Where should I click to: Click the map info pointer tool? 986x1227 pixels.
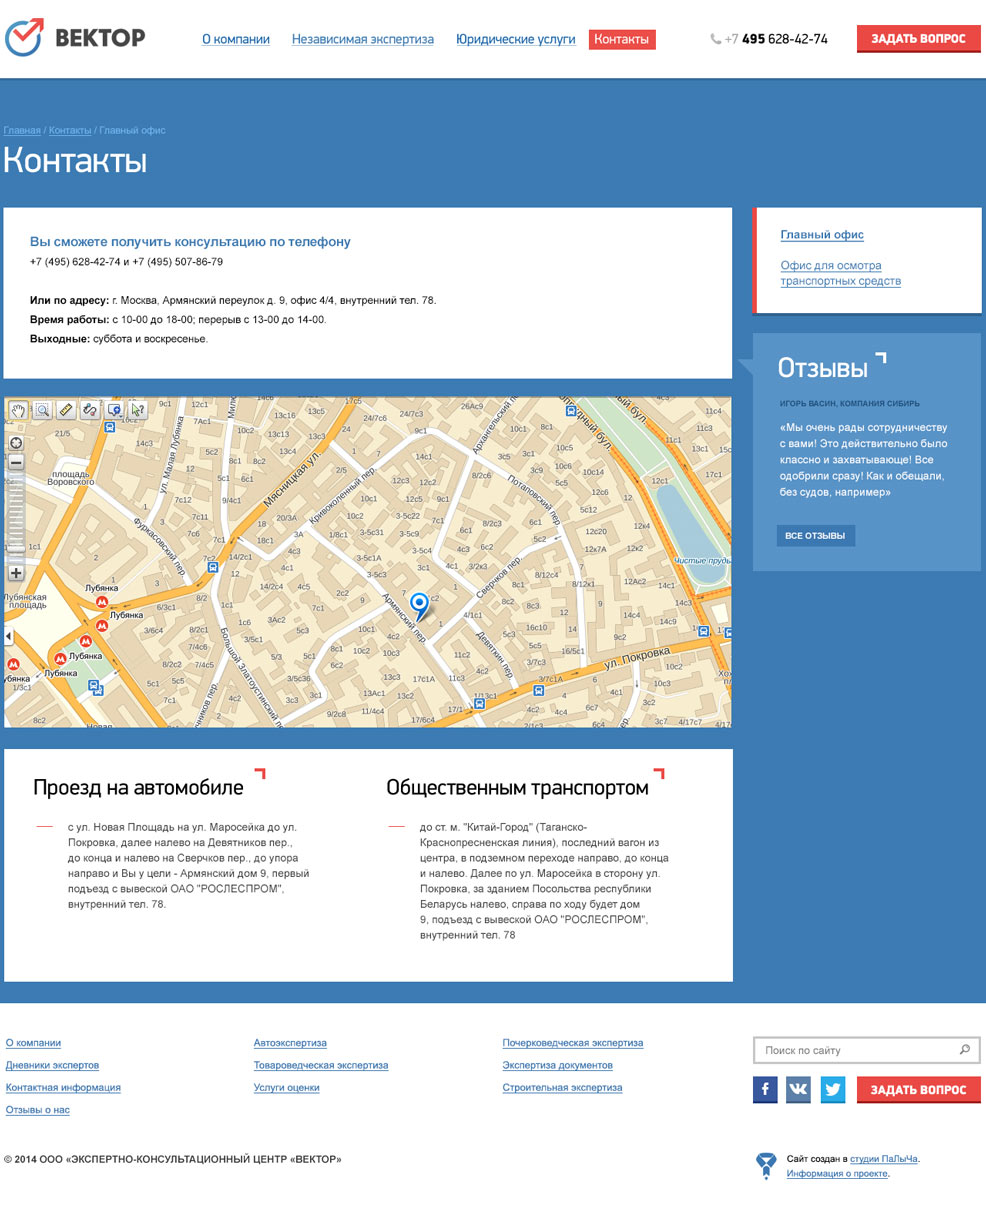138,410
